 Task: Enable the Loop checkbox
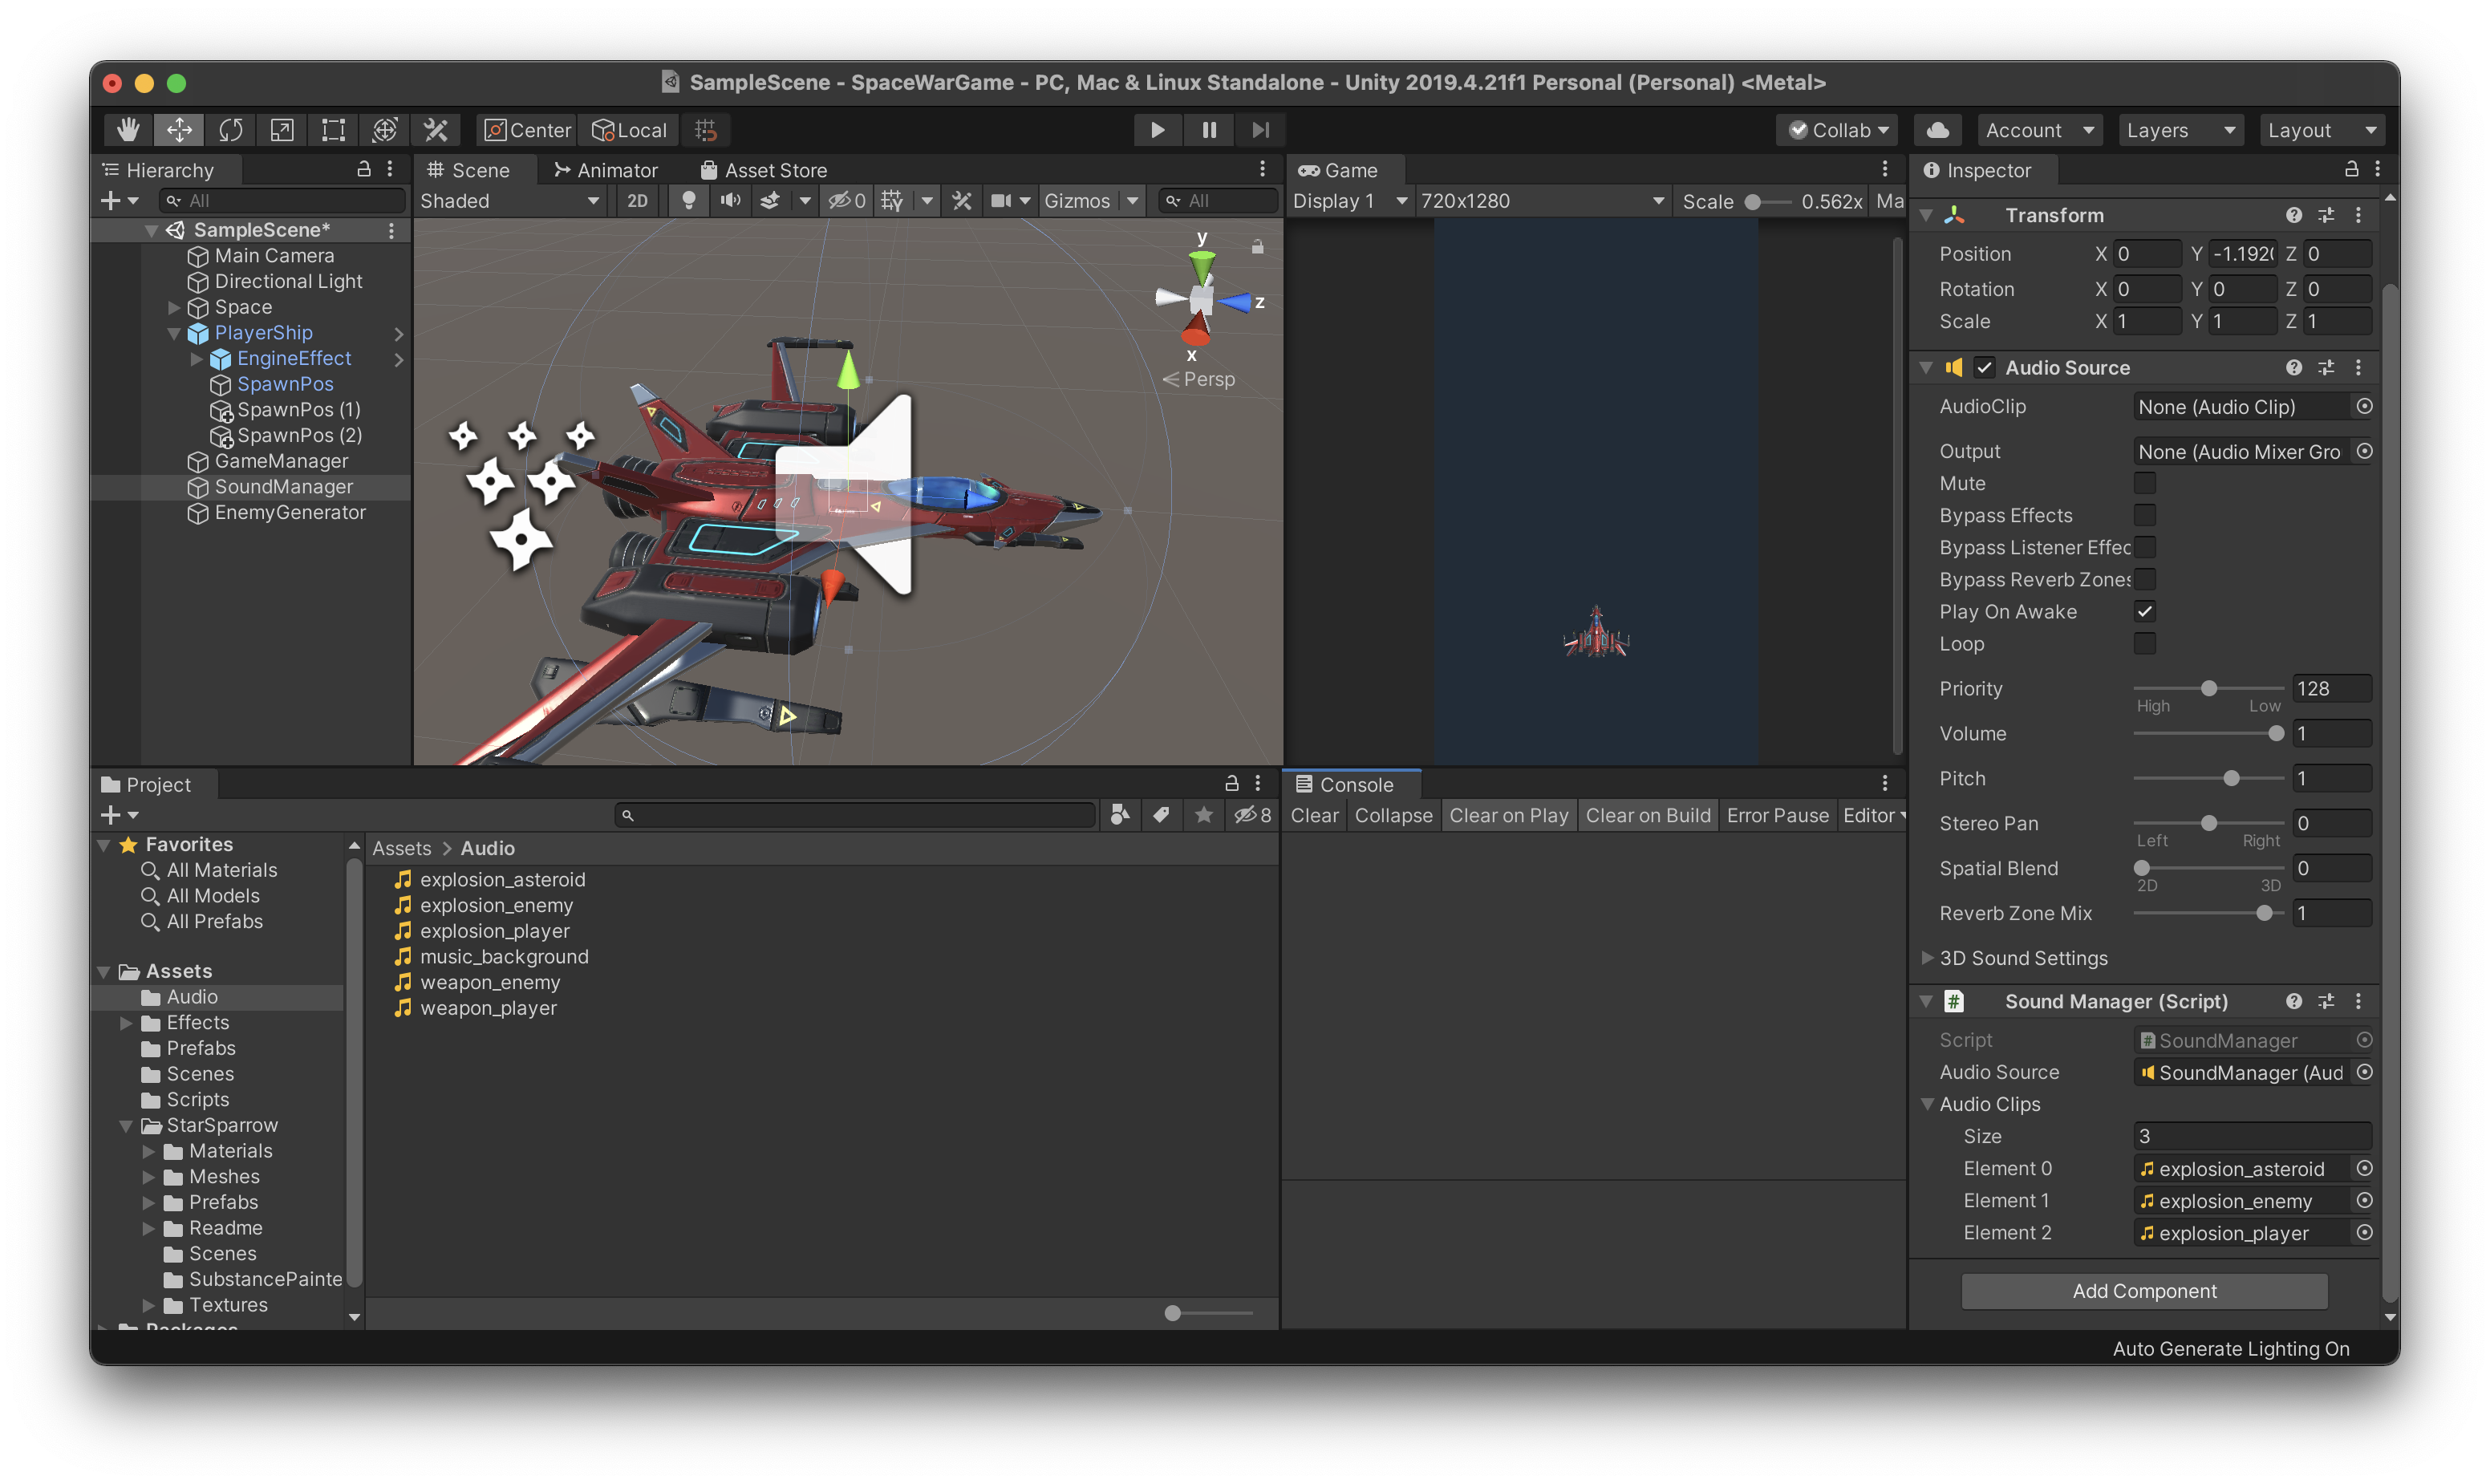2144,644
